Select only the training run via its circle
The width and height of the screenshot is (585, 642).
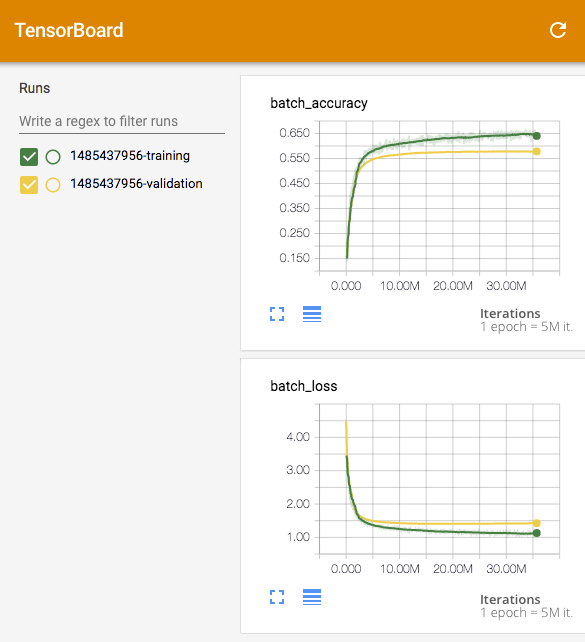[x=53, y=157]
